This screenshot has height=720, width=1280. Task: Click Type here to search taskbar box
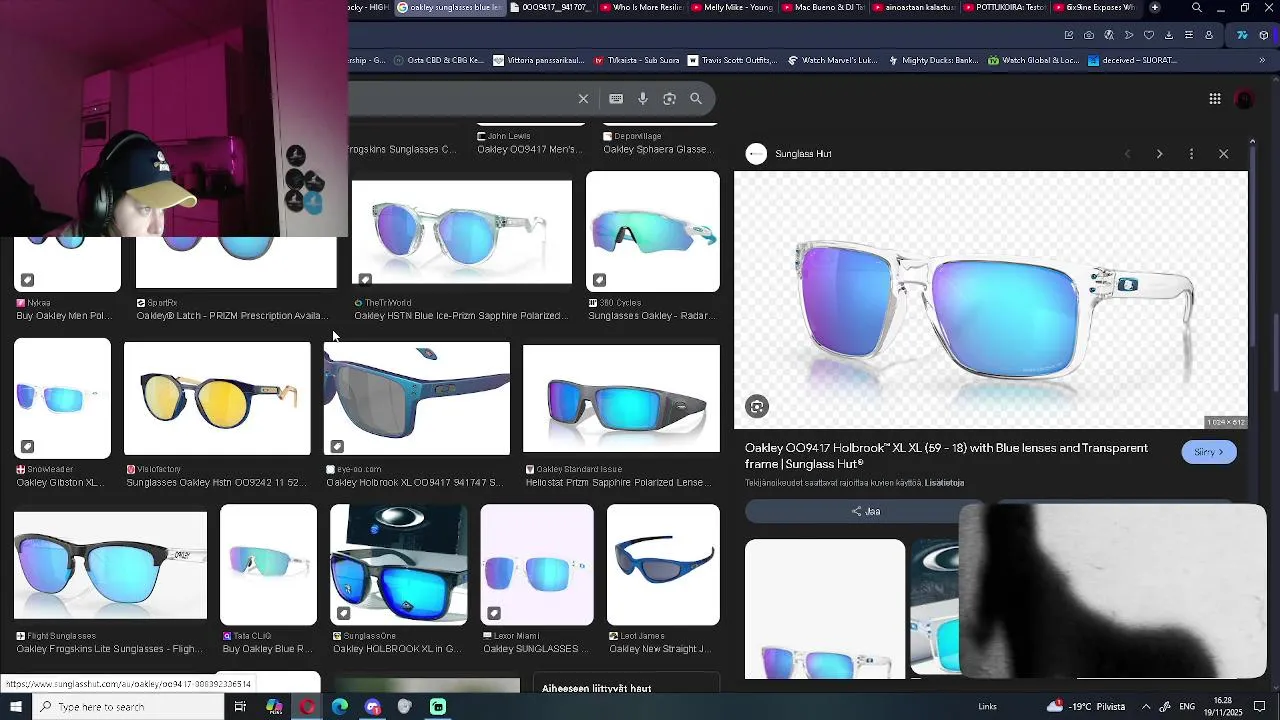[x=127, y=707]
